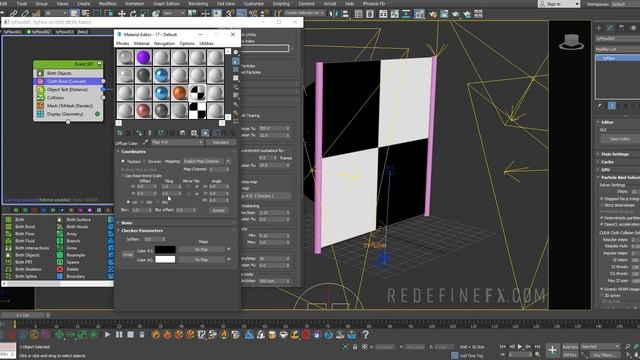Click the ViewCube hat icon in viewport
The width and height of the screenshot is (640, 360).
tap(571, 42)
